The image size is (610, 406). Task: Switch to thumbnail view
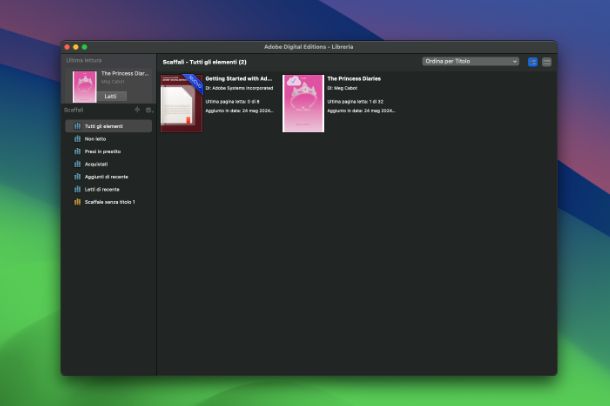(533, 62)
